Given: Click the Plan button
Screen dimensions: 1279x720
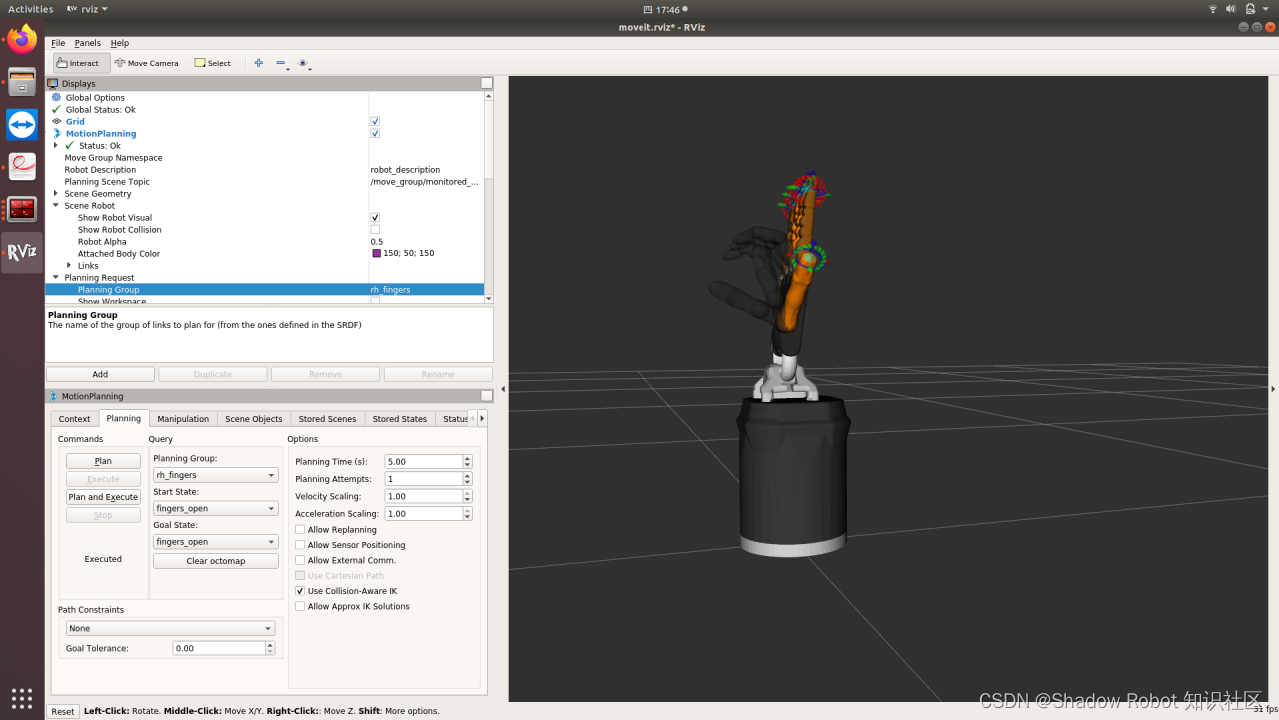Looking at the screenshot, I should (103, 461).
